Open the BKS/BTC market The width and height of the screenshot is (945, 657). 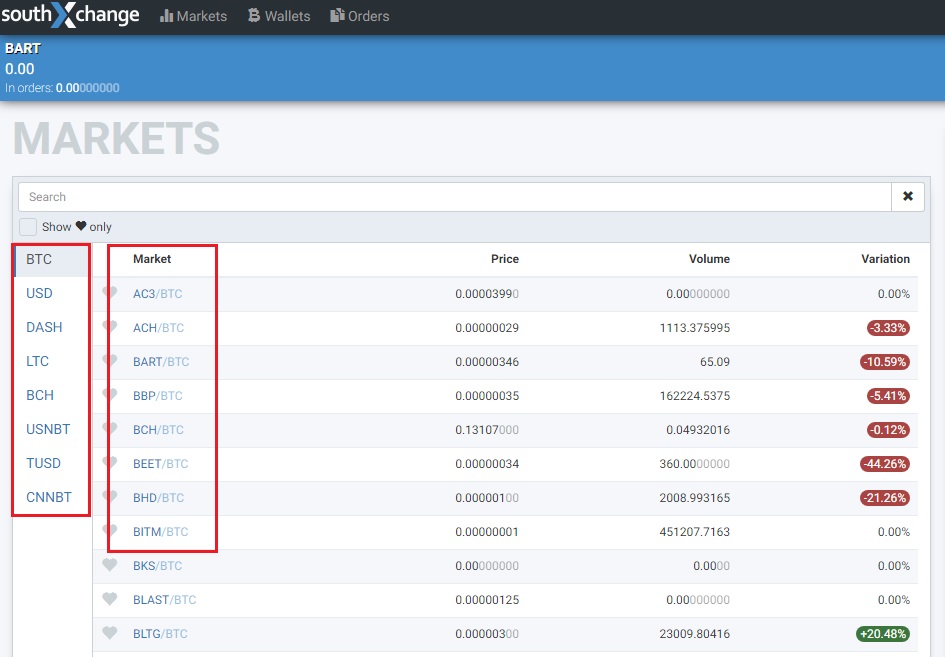coord(157,566)
